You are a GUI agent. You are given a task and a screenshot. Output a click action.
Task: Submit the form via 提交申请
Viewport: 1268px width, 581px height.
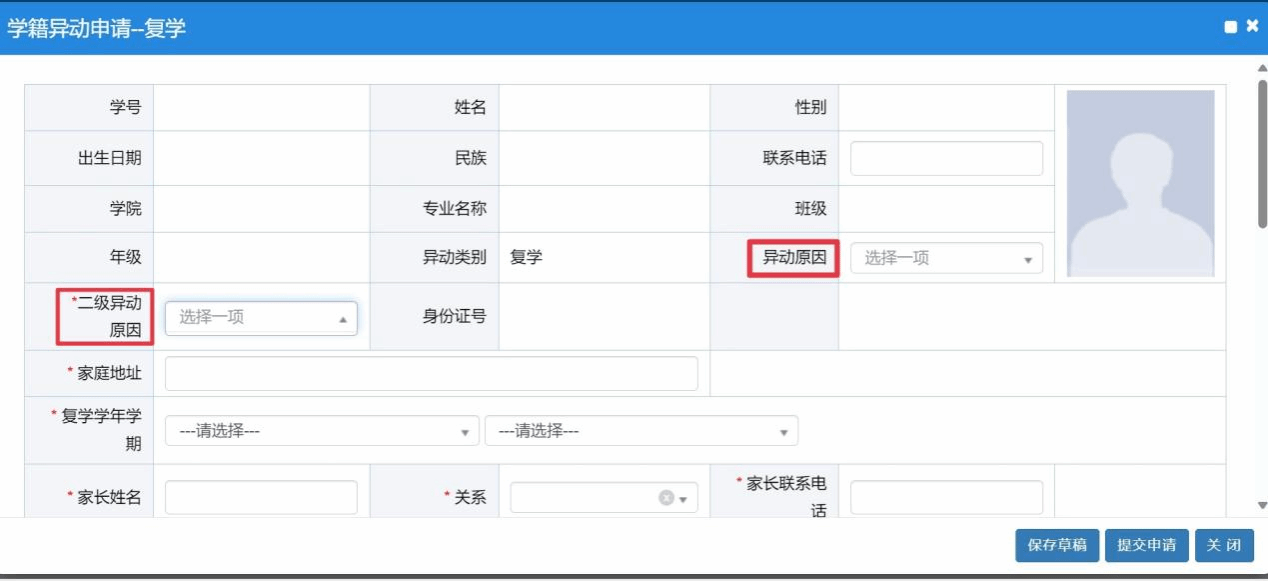pyautogui.click(x=1146, y=545)
